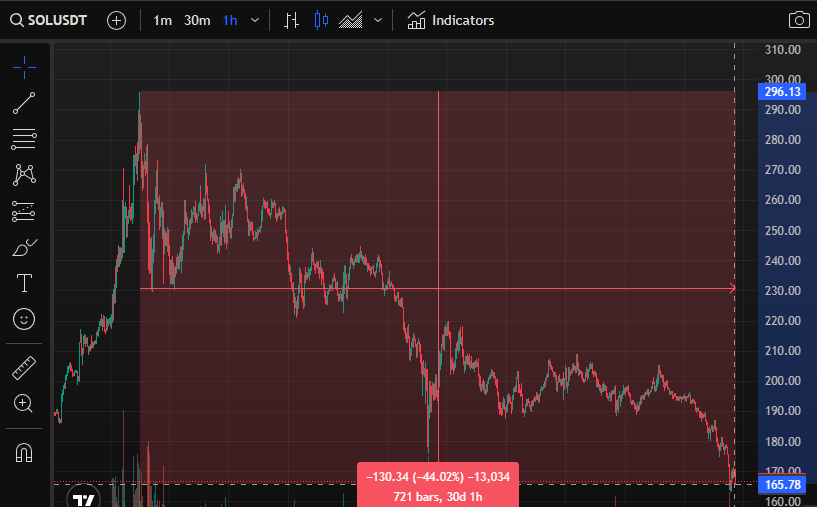Activate the zoom in tool
The height and width of the screenshot is (507, 817).
coord(24,403)
